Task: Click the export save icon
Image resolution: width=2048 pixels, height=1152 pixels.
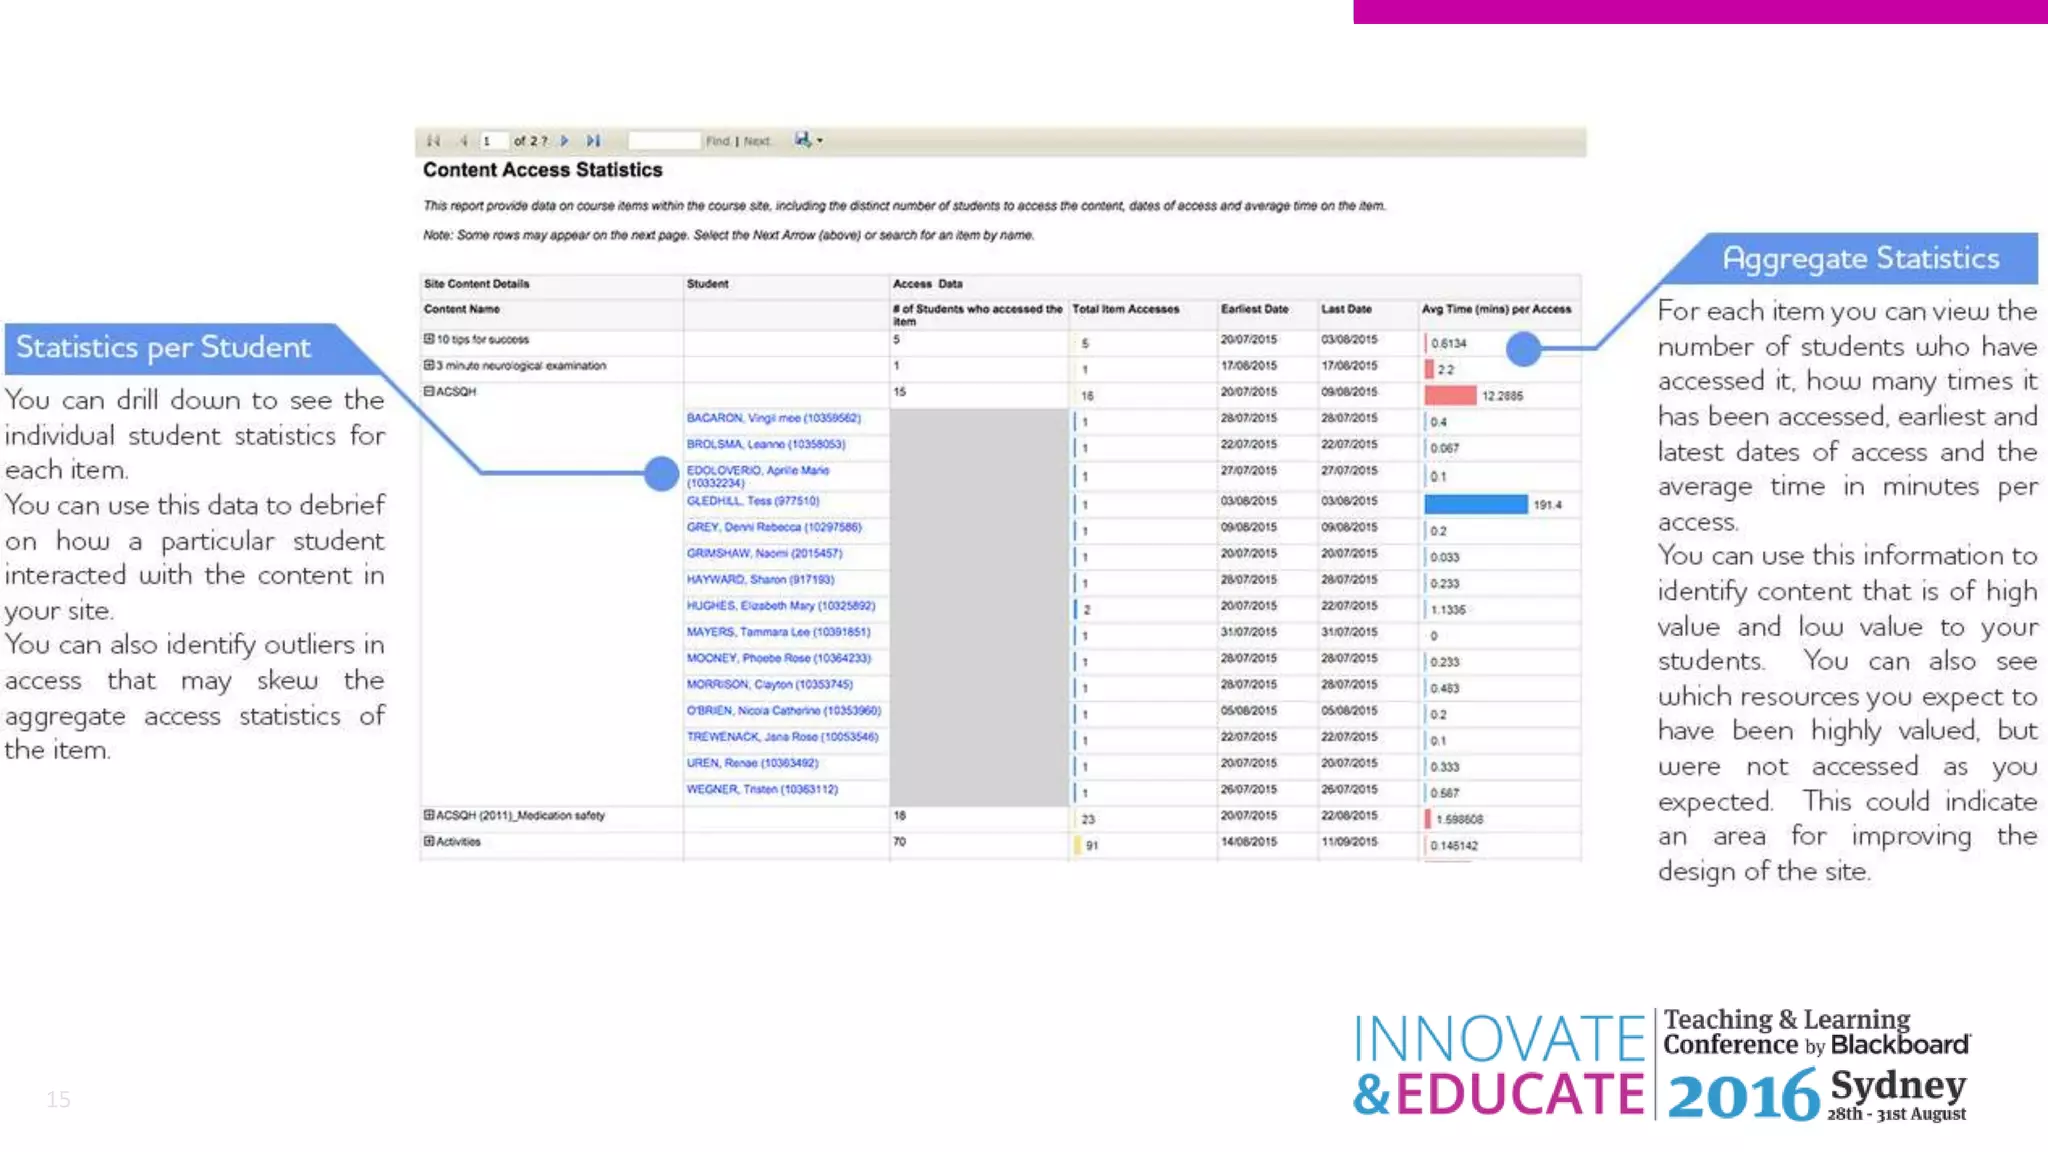Action: click(x=802, y=140)
